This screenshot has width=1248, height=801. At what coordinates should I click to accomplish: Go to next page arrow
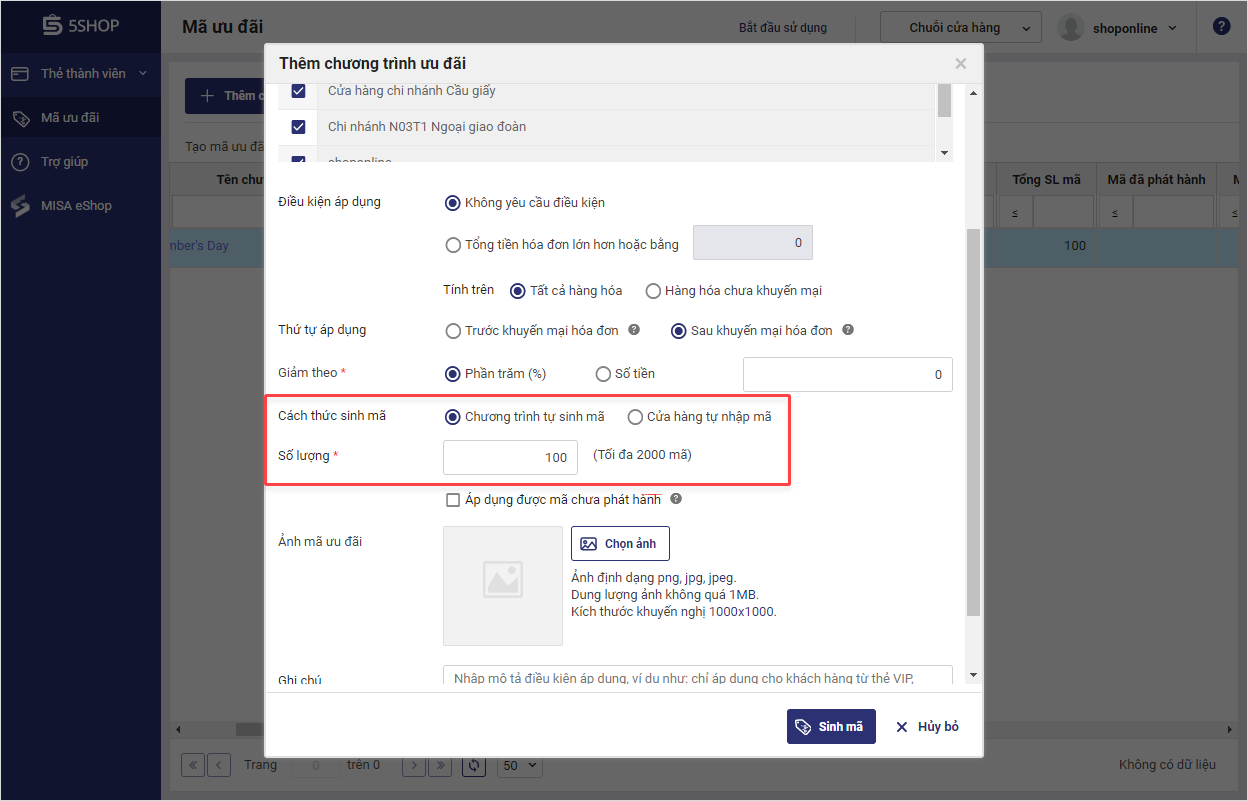[x=414, y=766]
